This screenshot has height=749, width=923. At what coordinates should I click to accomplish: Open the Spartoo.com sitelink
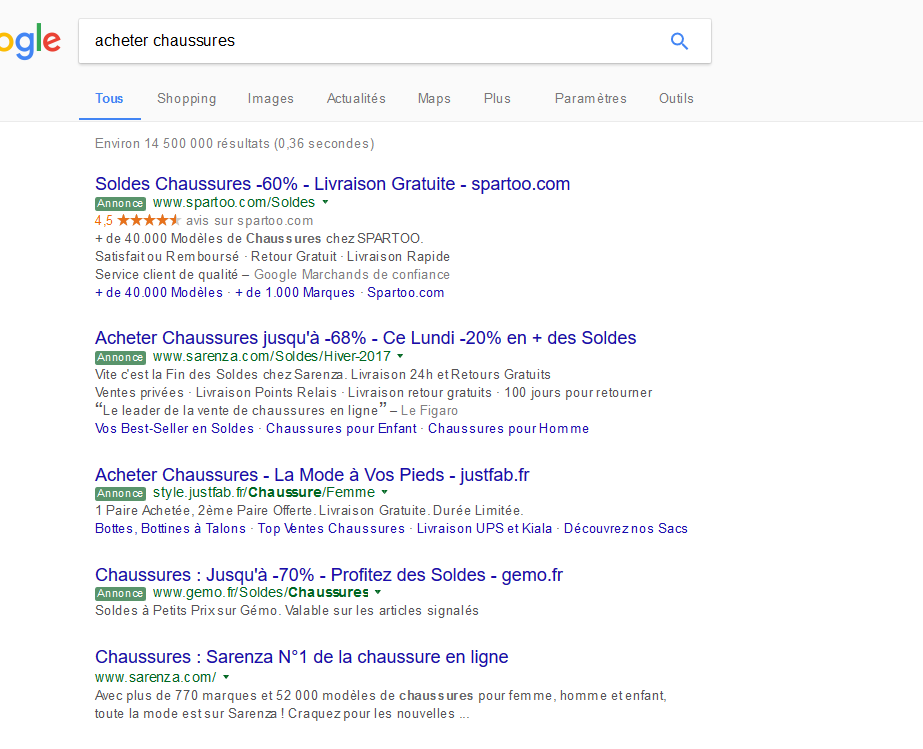pyautogui.click(x=406, y=293)
